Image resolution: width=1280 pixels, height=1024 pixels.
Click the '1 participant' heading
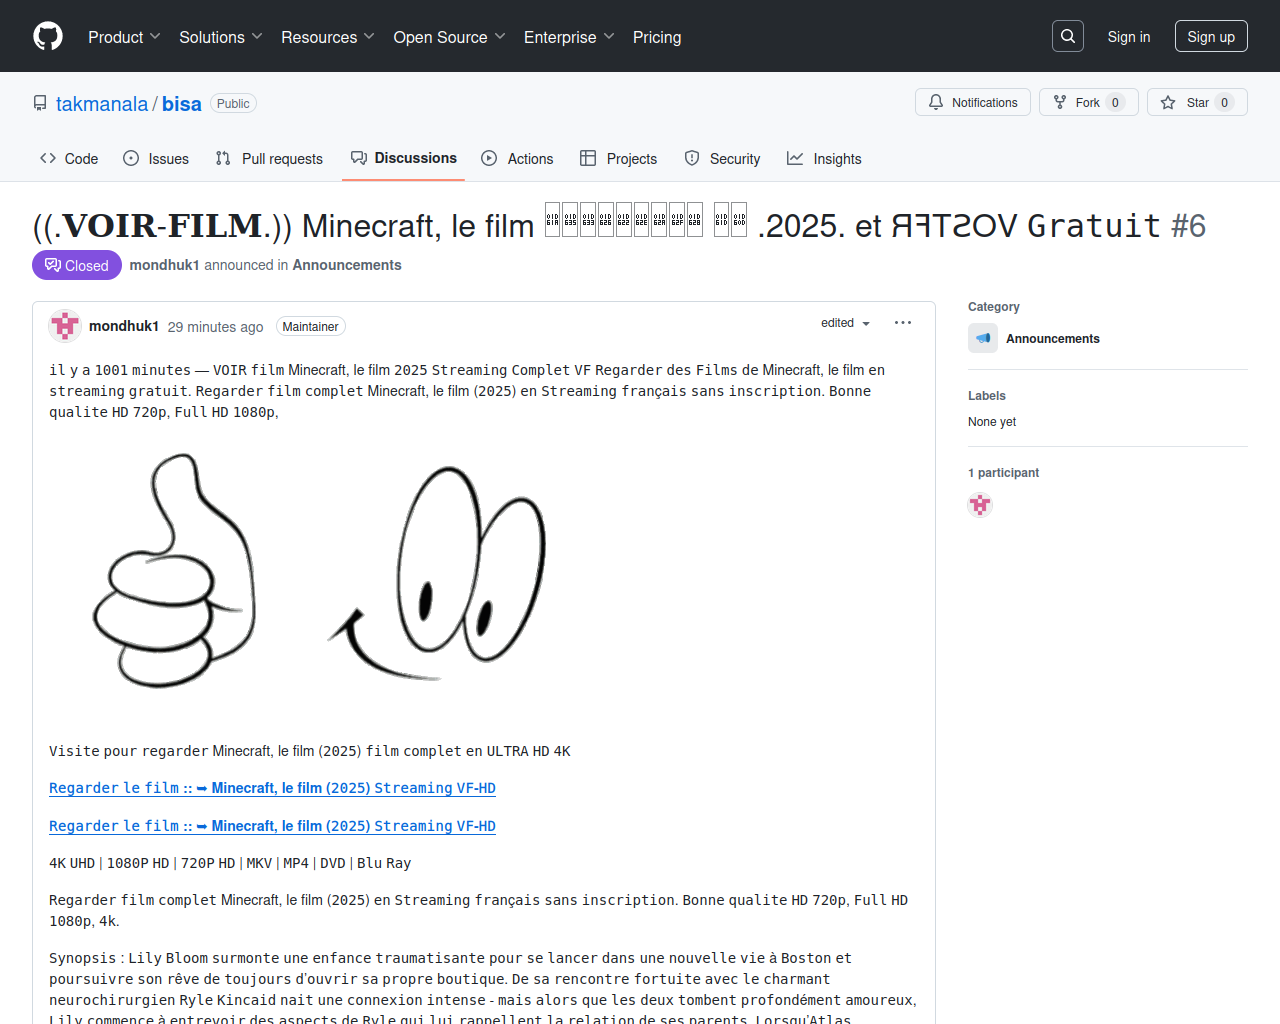click(1003, 473)
